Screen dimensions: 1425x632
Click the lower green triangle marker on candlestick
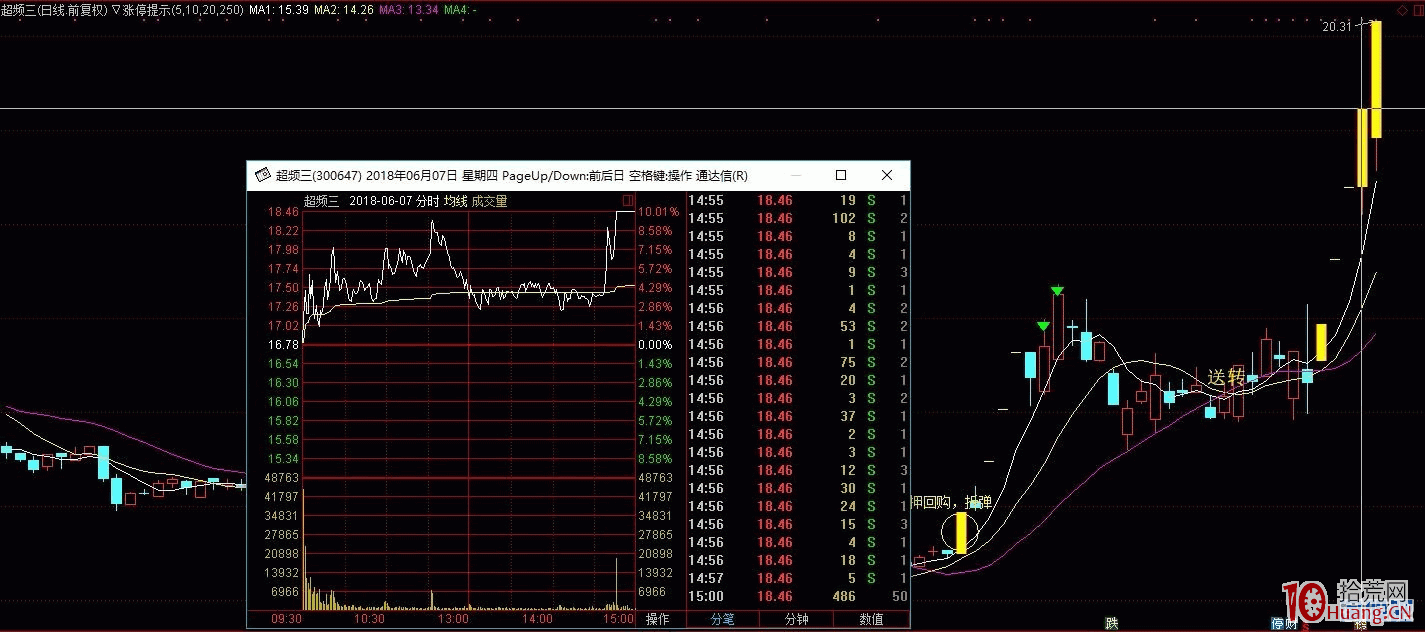tap(1043, 326)
